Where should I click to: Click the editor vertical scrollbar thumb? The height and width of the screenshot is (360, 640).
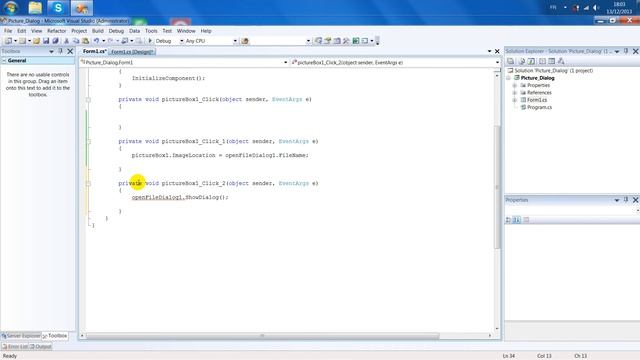pos(497,187)
